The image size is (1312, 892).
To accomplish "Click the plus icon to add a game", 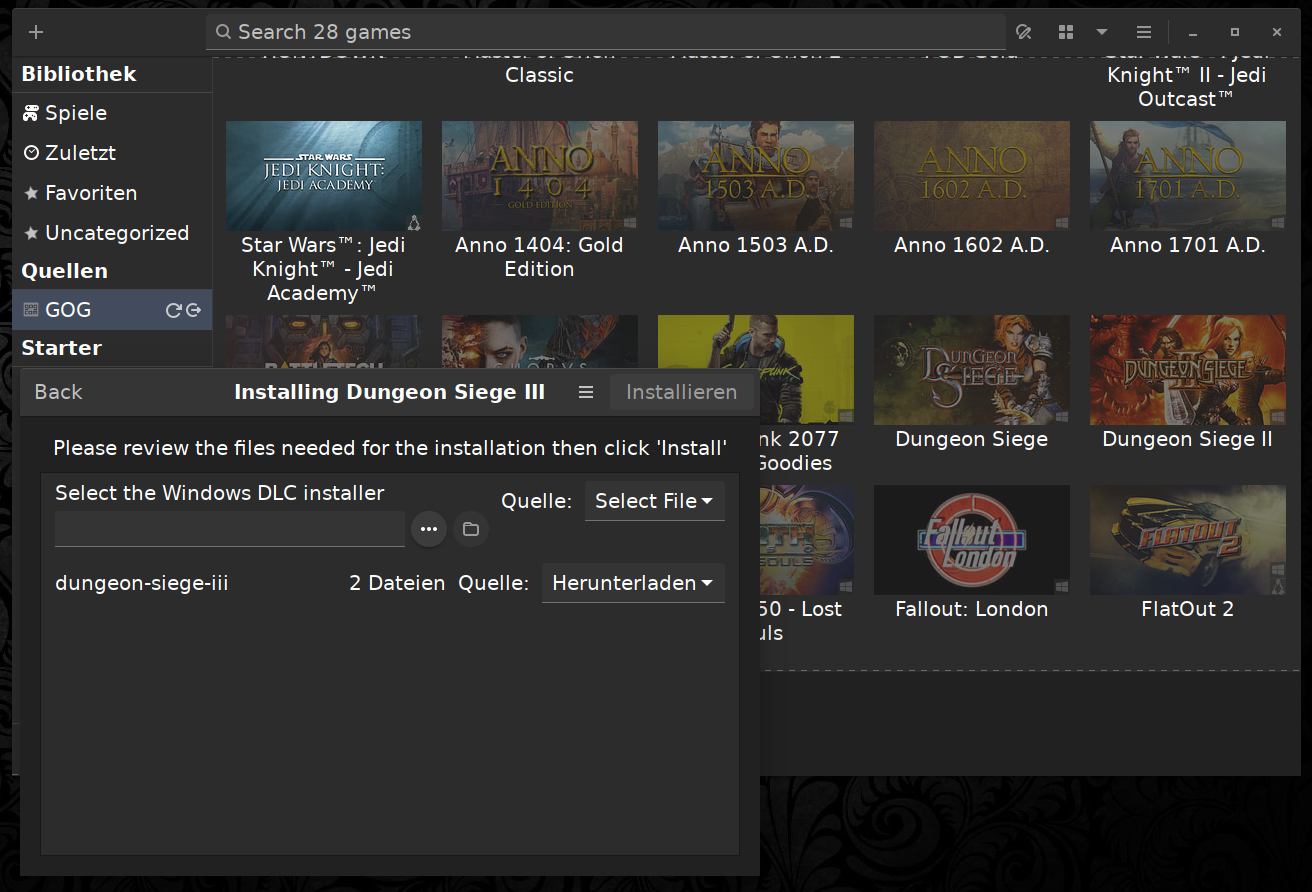I will click(36, 32).
